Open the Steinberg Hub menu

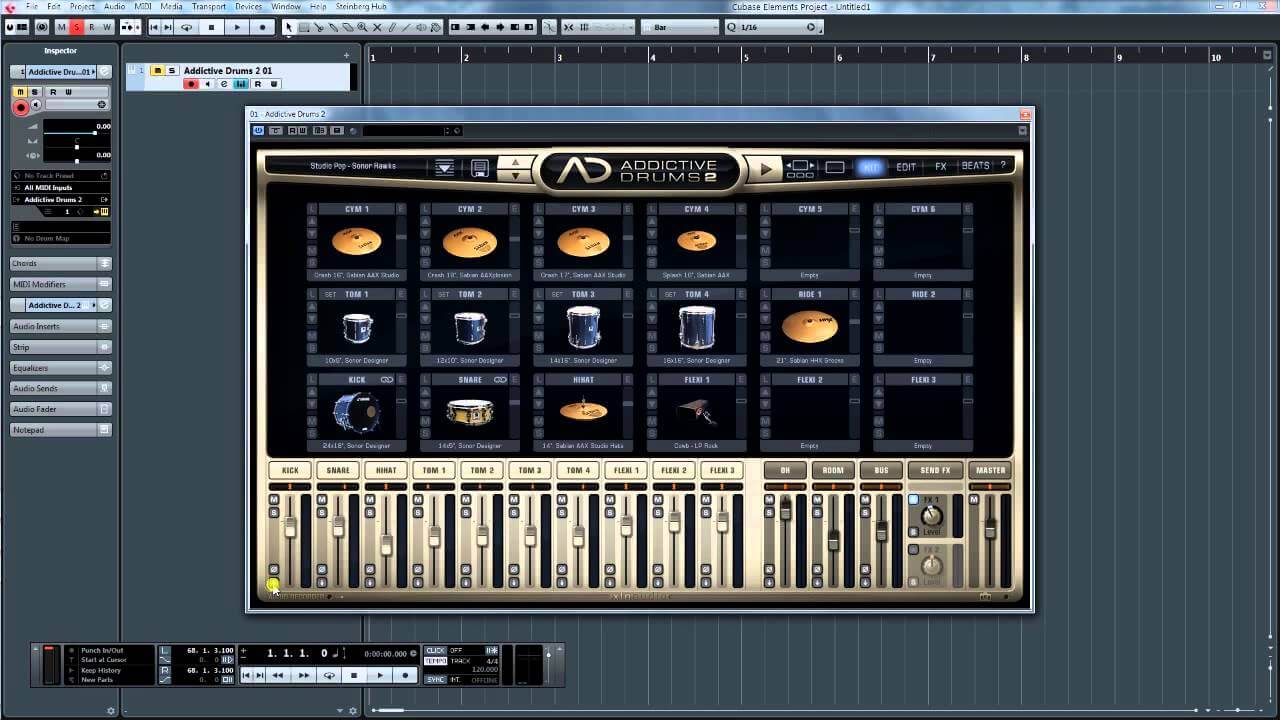pyautogui.click(x=361, y=6)
